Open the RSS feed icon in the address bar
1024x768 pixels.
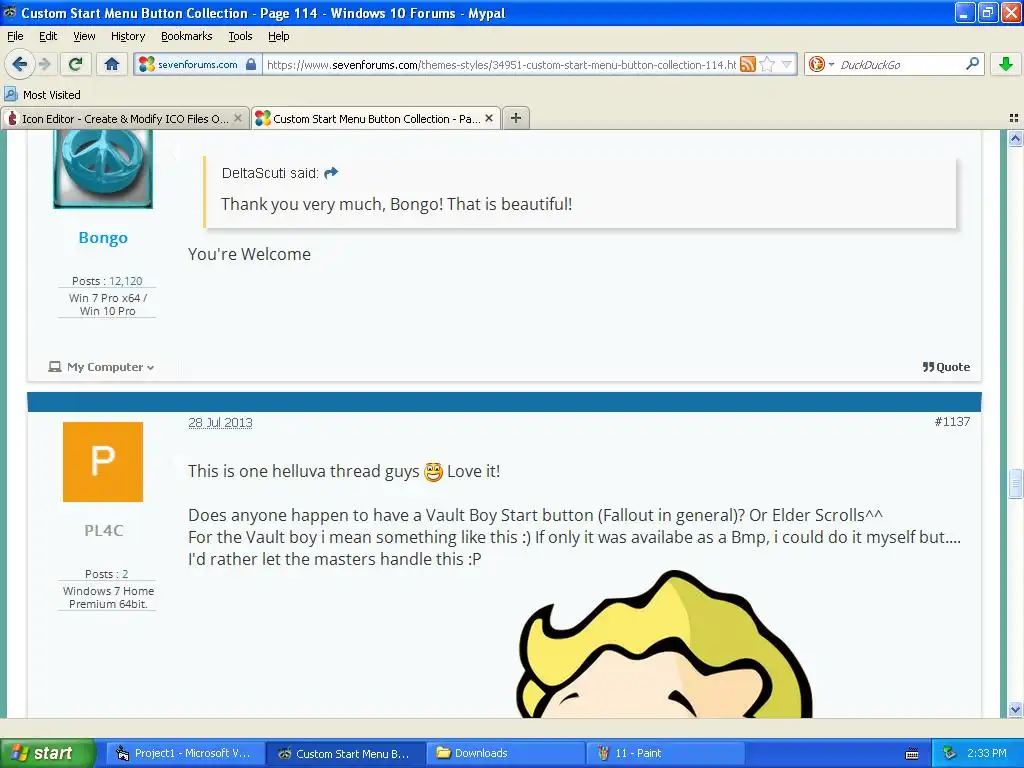click(748, 64)
